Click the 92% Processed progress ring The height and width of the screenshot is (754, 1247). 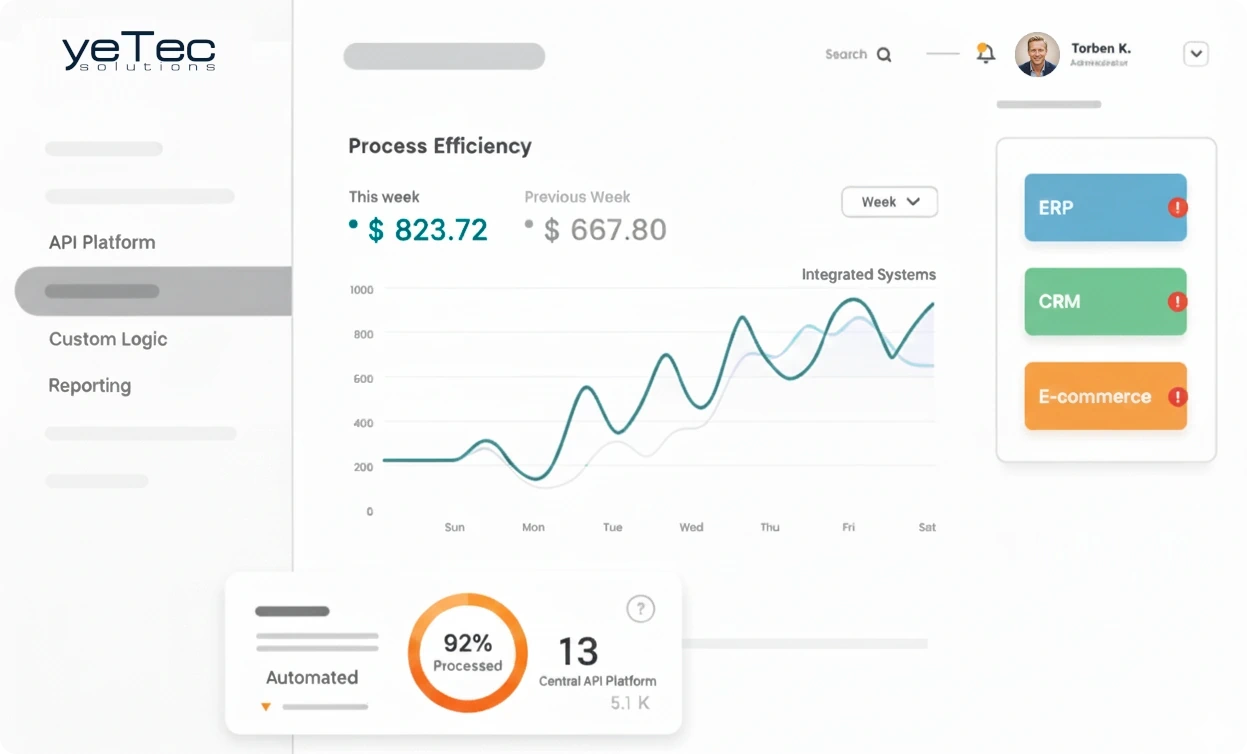coord(467,652)
